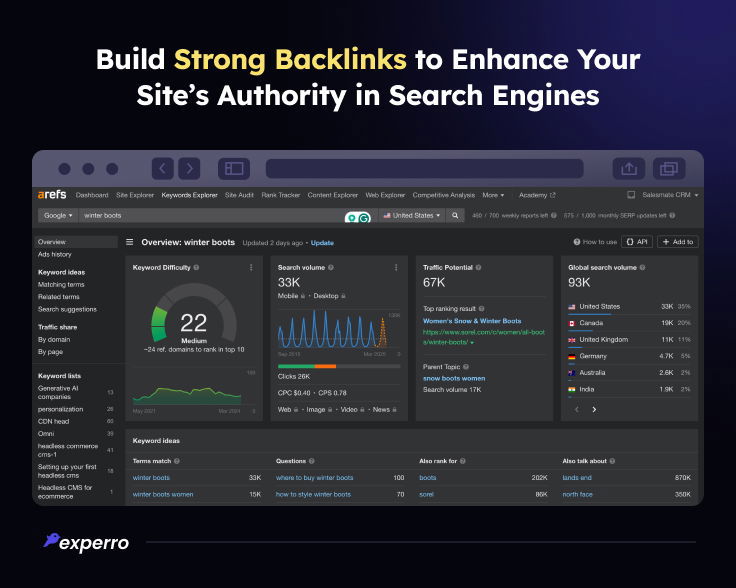This screenshot has height=588, width=736.
Task: Click the clicks distribution color bar
Action: [339, 366]
